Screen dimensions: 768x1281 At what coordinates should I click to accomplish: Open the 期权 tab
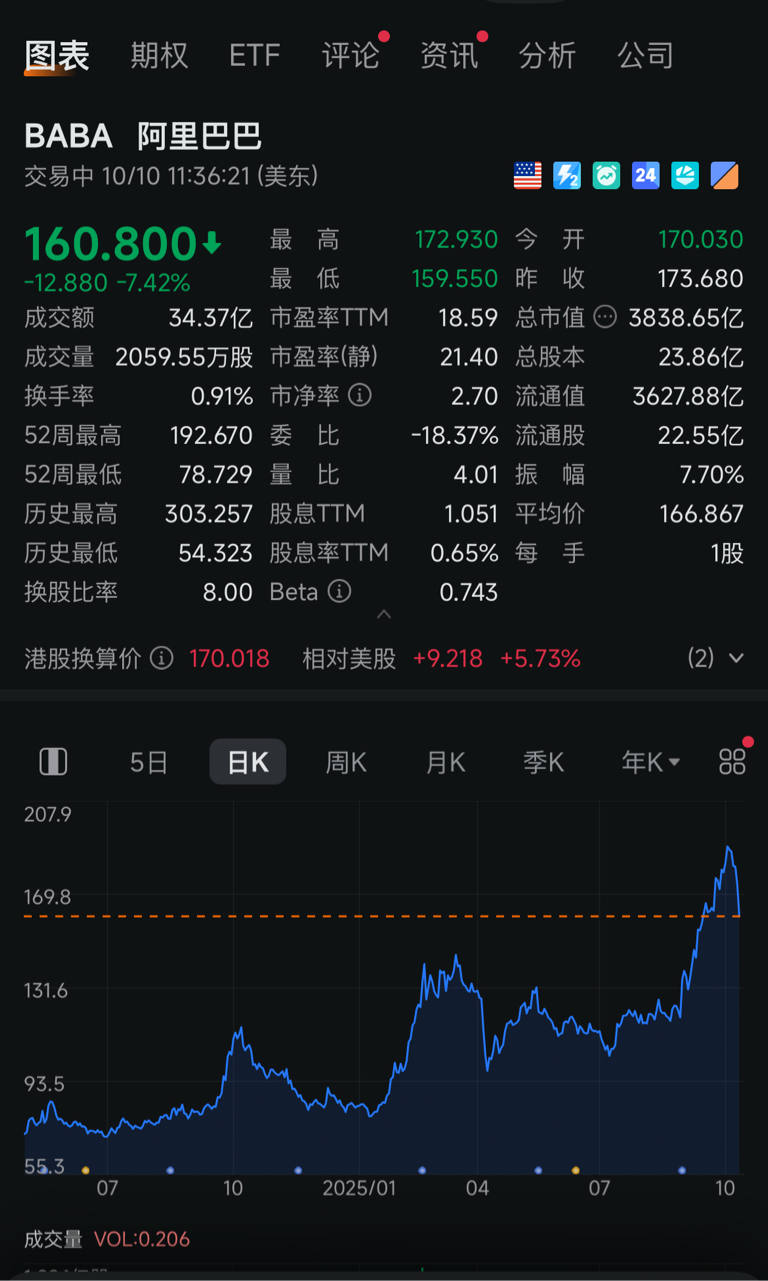159,55
